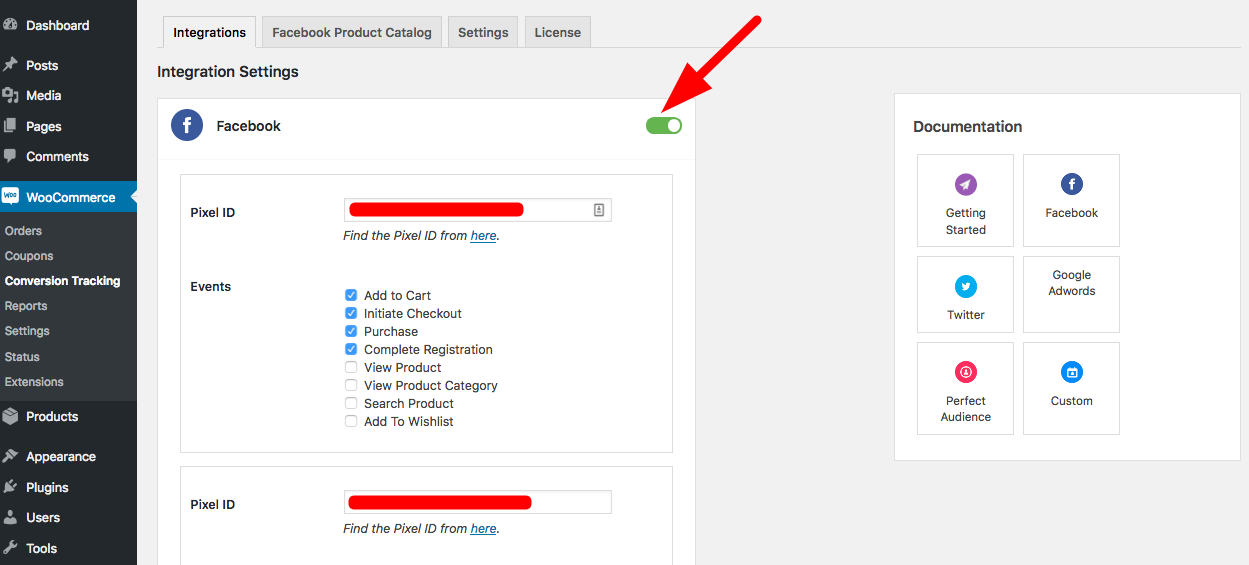Click the Media icon in sidebar
Viewport: 1249px width, 565px height.
pos(10,95)
